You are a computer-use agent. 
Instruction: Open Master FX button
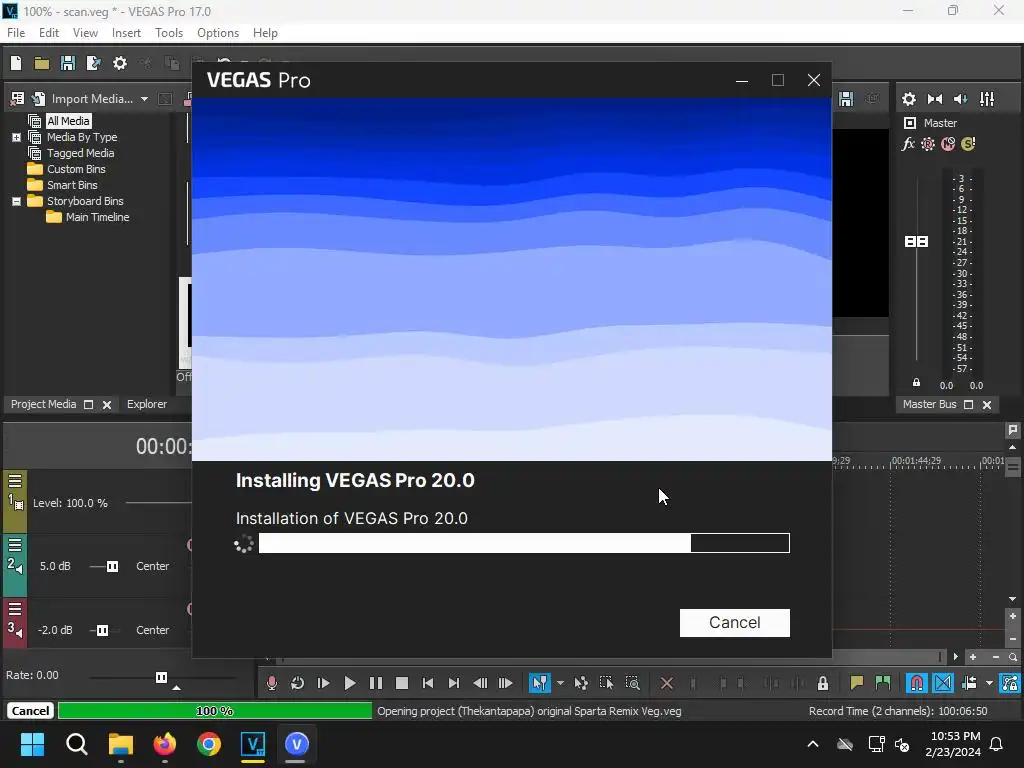coord(908,144)
